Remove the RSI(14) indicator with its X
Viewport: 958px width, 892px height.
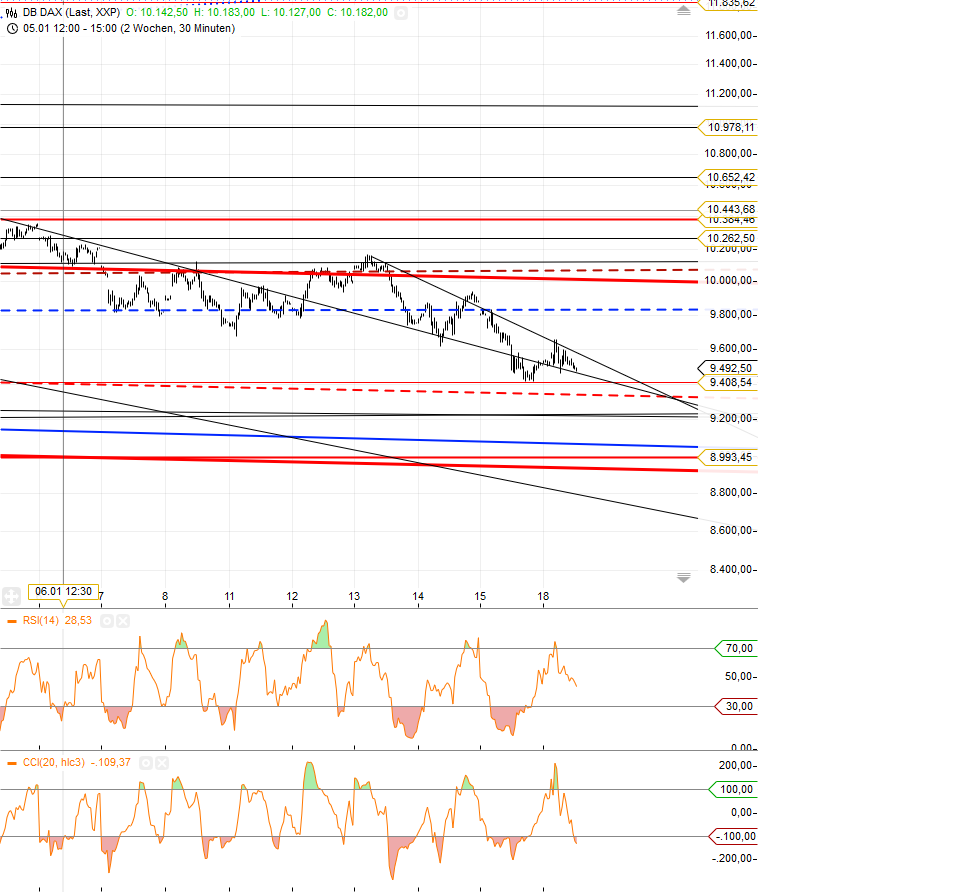pos(122,621)
